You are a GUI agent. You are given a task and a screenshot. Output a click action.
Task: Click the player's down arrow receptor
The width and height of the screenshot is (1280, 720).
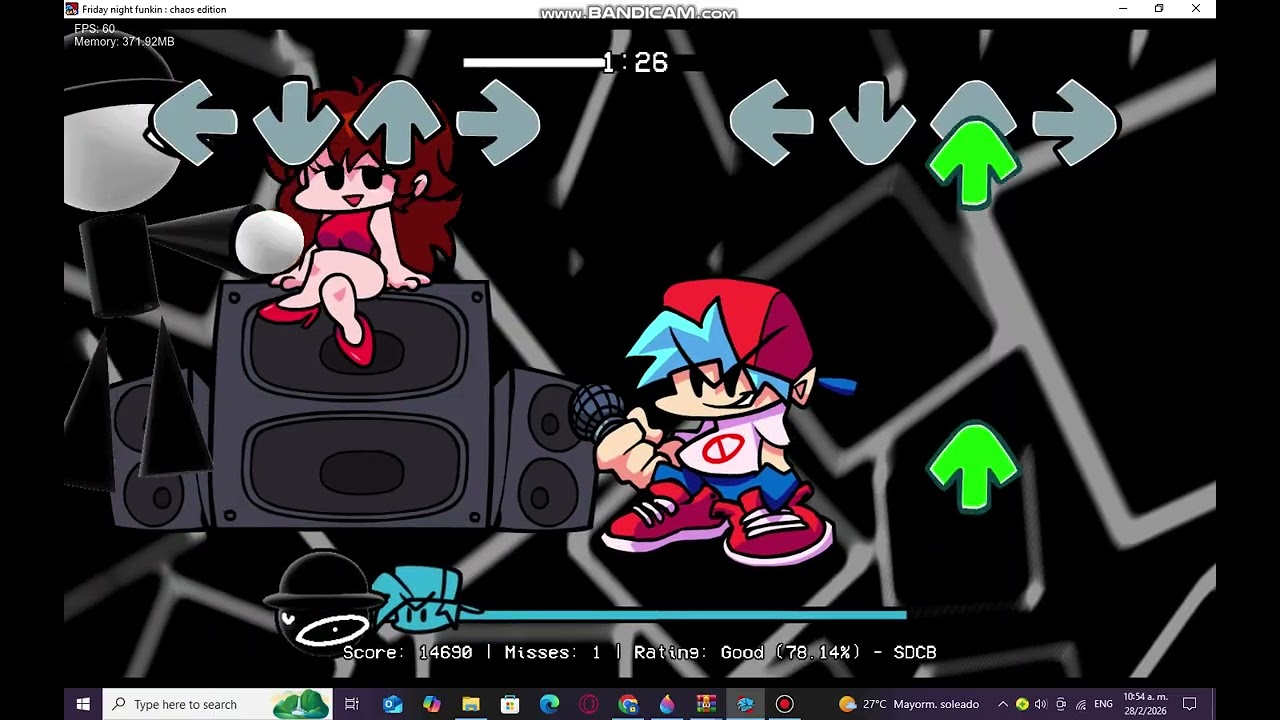[x=872, y=122]
